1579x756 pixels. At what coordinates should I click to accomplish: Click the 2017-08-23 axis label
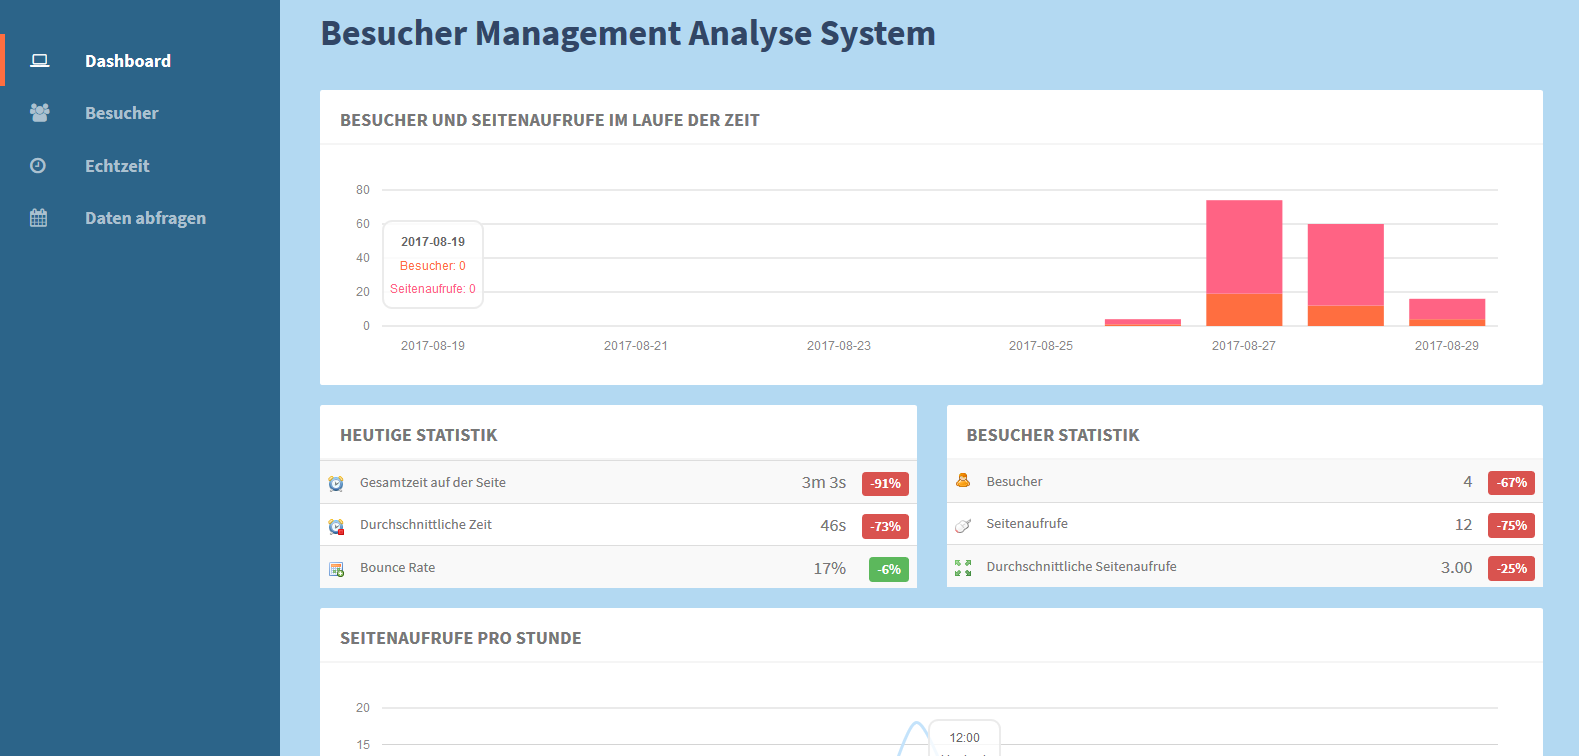839,346
